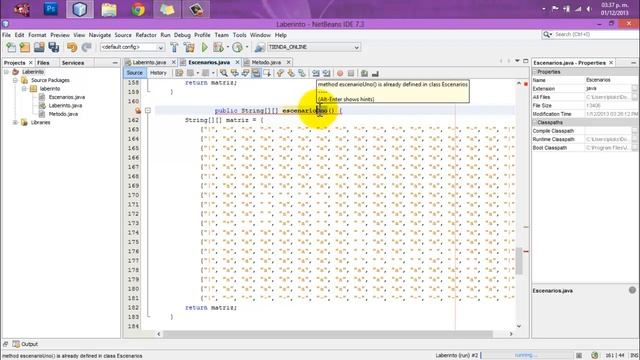640x360 pixels.
Task: Click the Next Bookmark editor icon
Action: pyautogui.click(x=291, y=73)
